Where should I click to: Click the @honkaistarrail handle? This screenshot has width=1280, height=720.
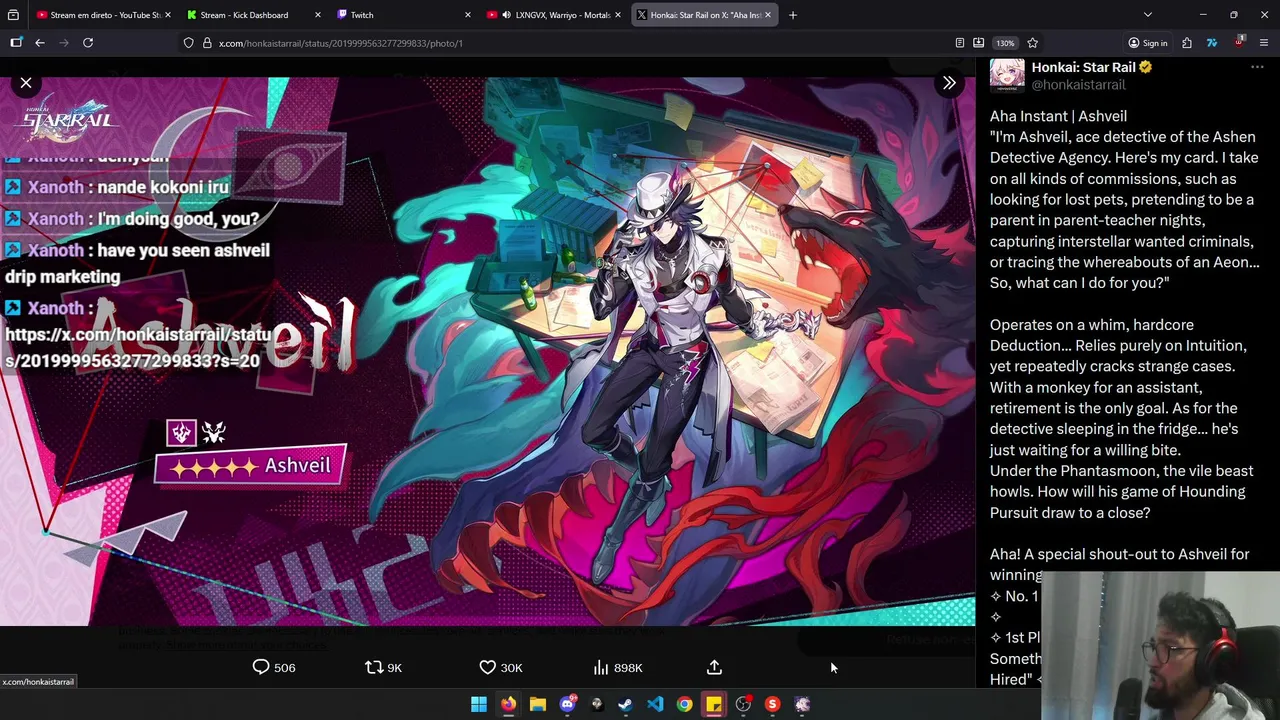point(1078,85)
